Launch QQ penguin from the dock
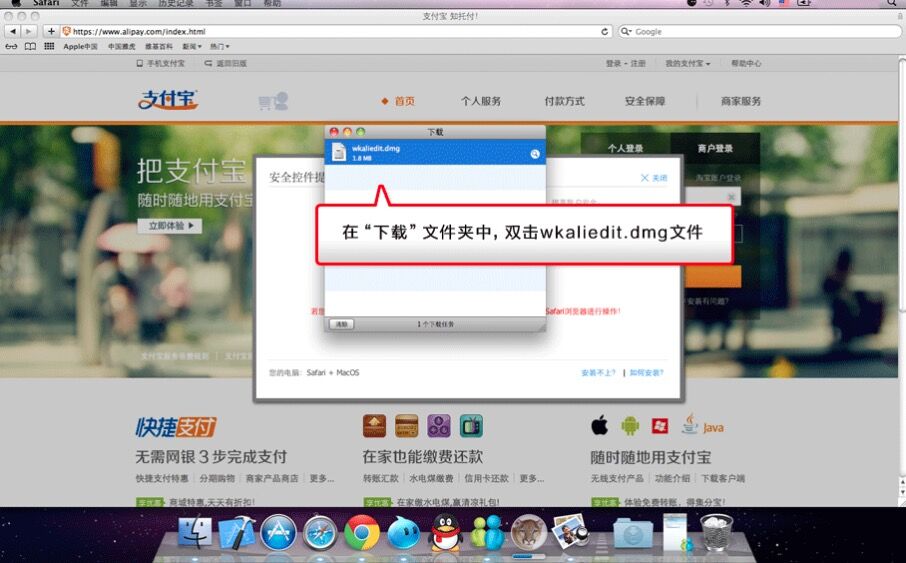The width and height of the screenshot is (906, 563). [x=445, y=532]
